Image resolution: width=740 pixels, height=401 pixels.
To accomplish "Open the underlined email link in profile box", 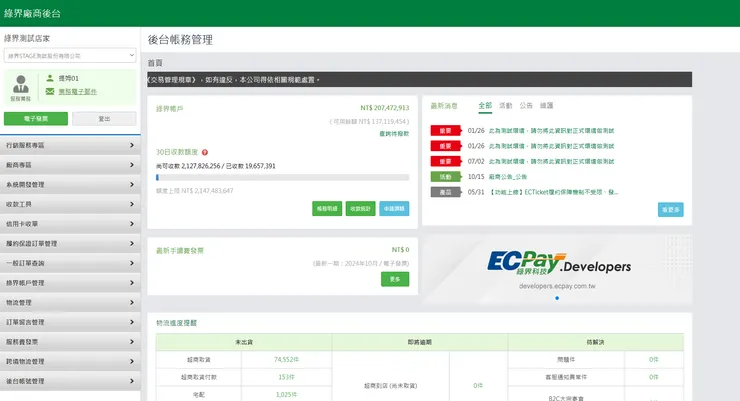I will pos(77,92).
